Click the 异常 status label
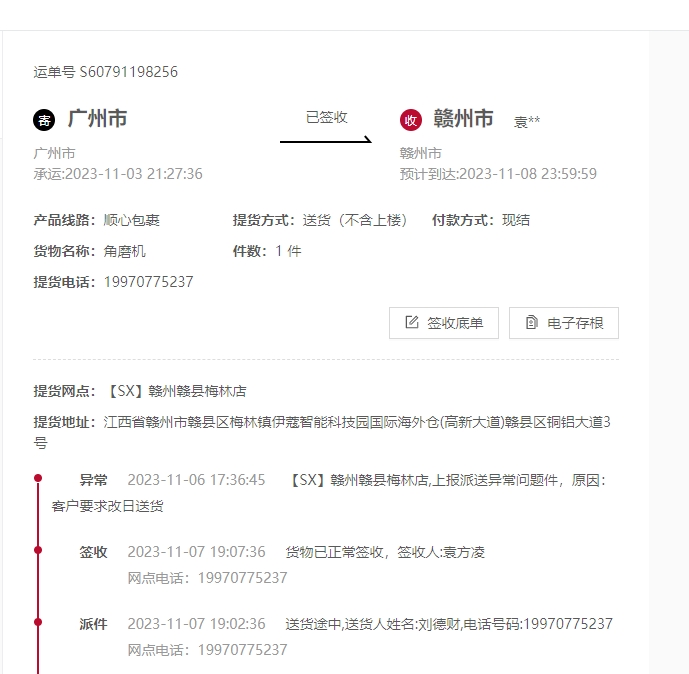This screenshot has height=674, width=689. (93, 480)
